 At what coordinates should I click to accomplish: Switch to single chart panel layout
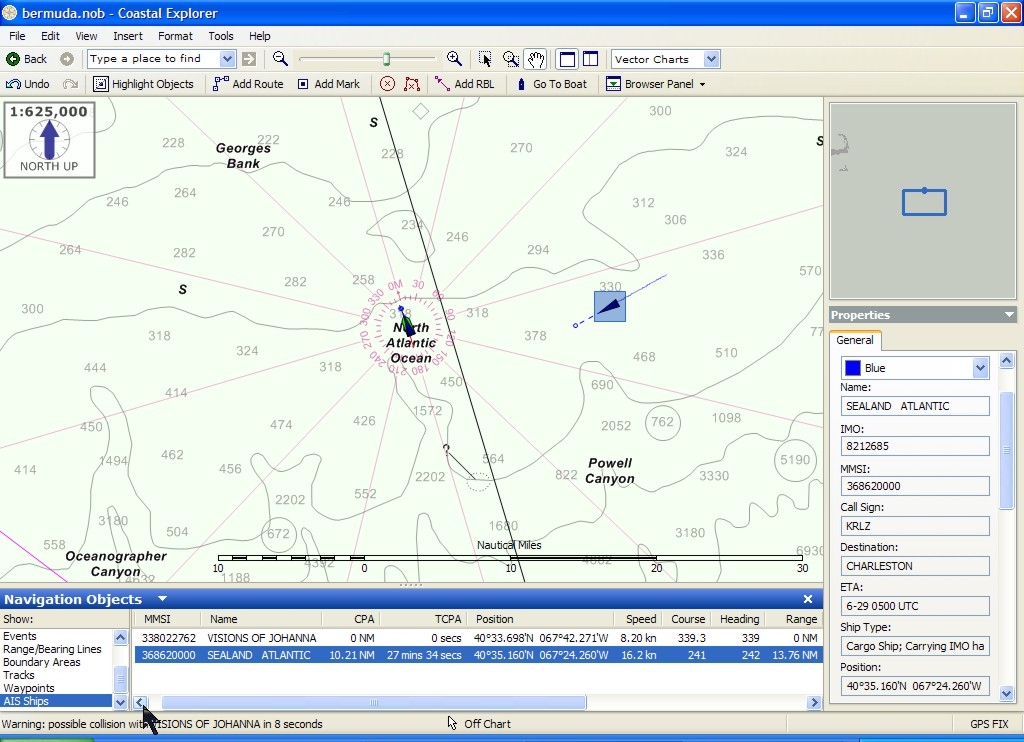point(567,59)
